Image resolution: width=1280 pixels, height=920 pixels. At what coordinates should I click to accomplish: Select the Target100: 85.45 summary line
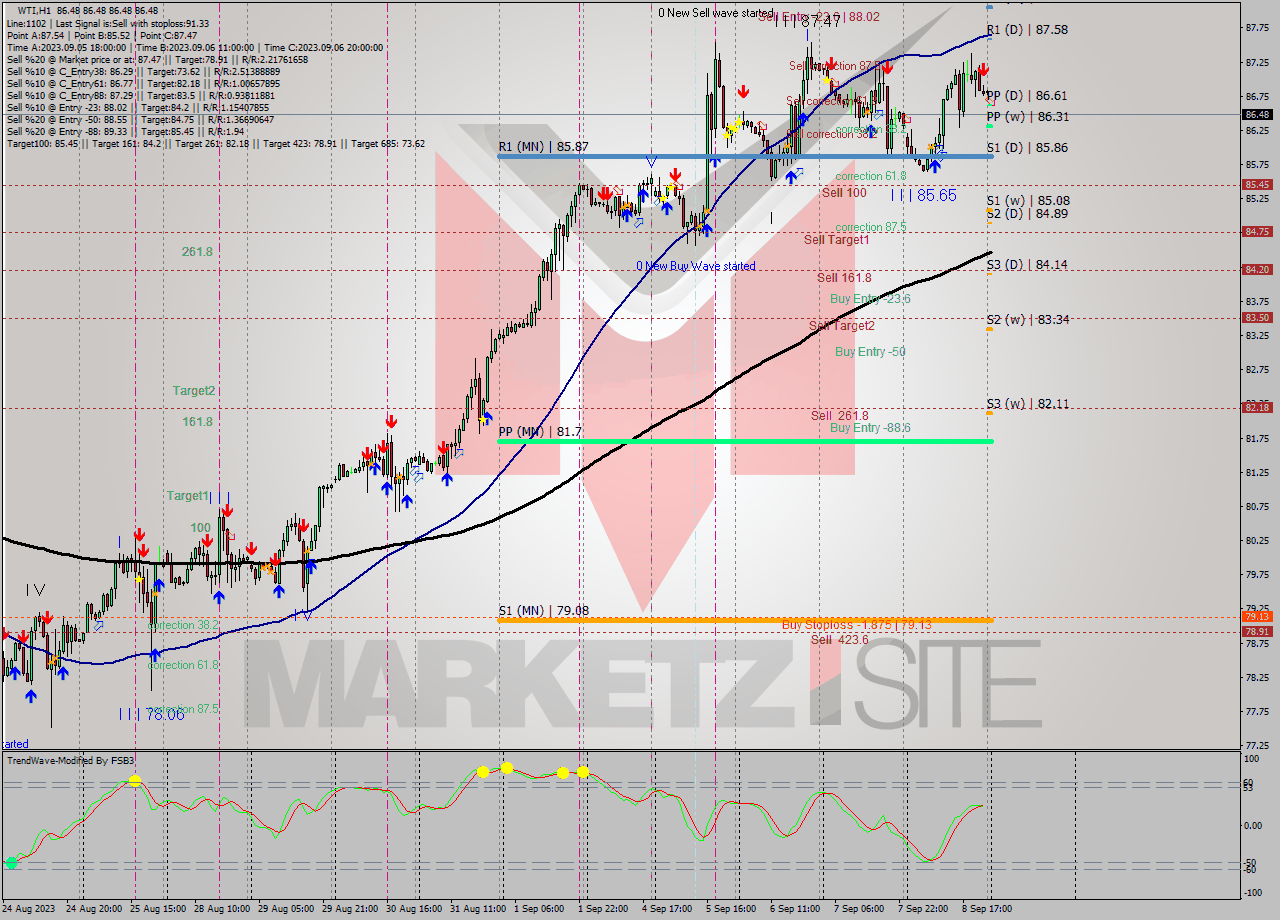pyautogui.click(x=215, y=143)
